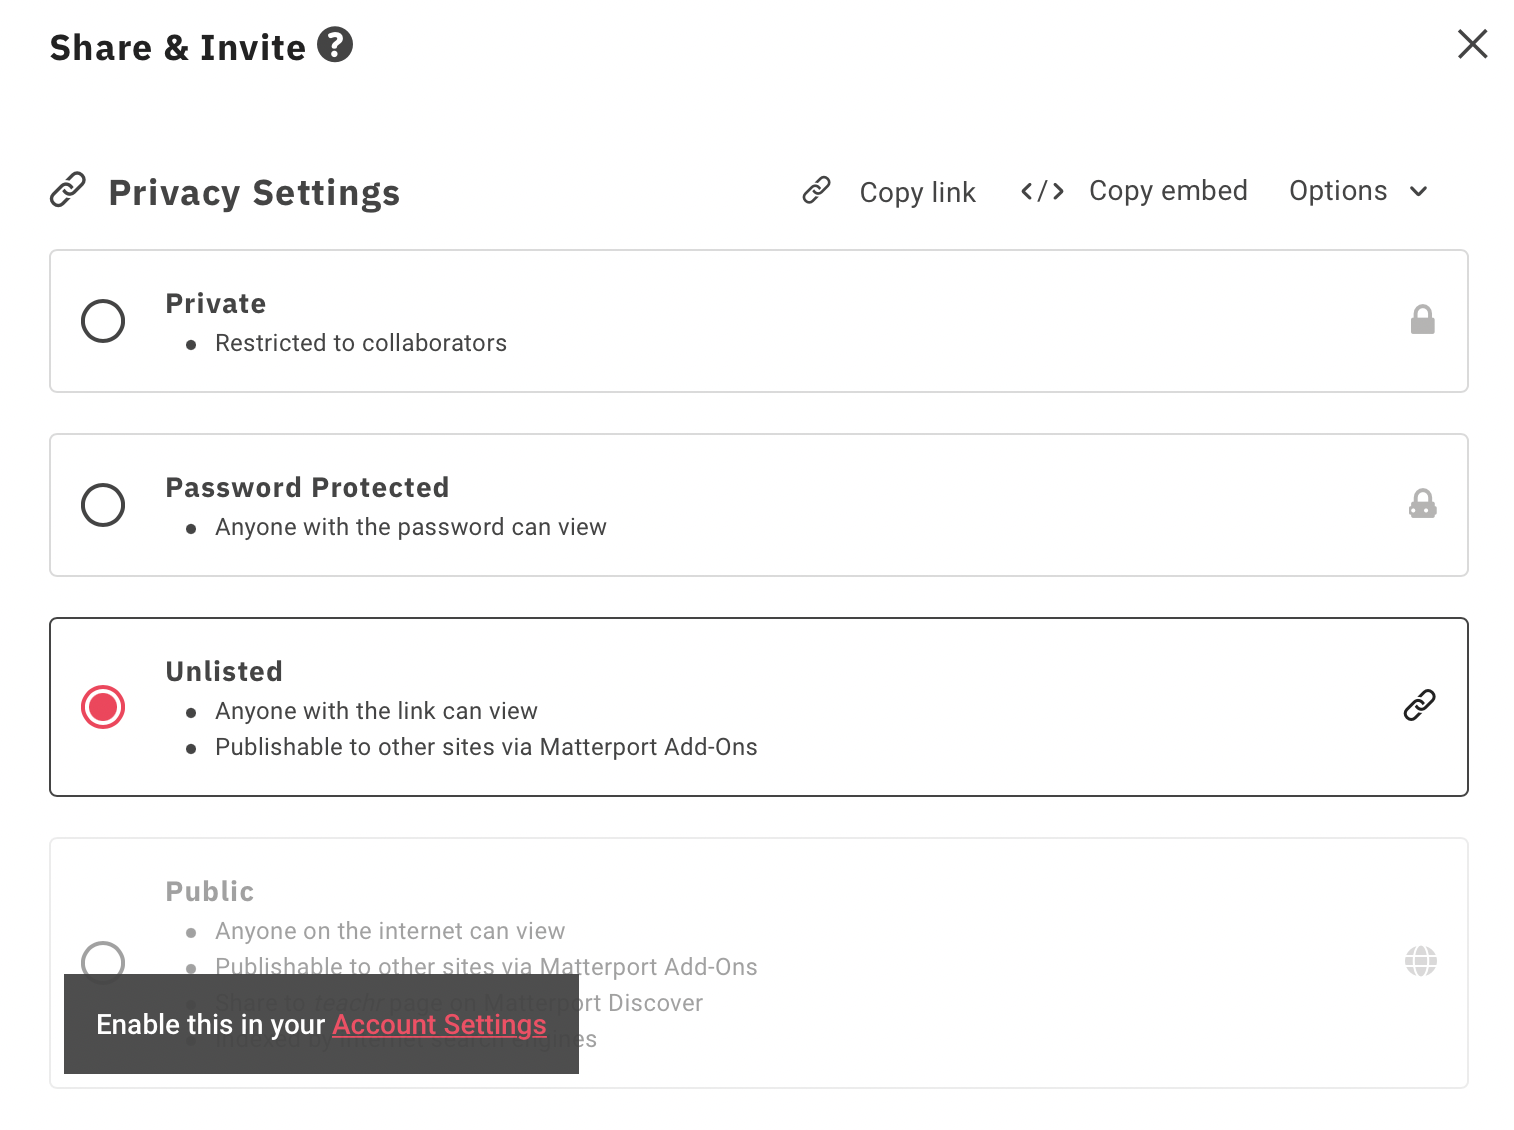The height and width of the screenshot is (1130, 1514).
Task: Click the help question mark icon
Action: pyautogui.click(x=335, y=45)
